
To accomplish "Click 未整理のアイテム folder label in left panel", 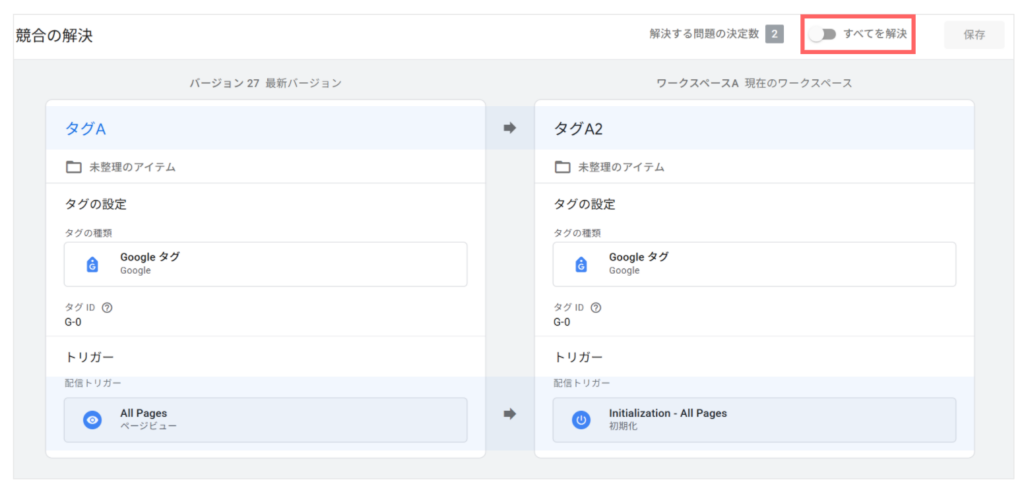I will point(133,167).
